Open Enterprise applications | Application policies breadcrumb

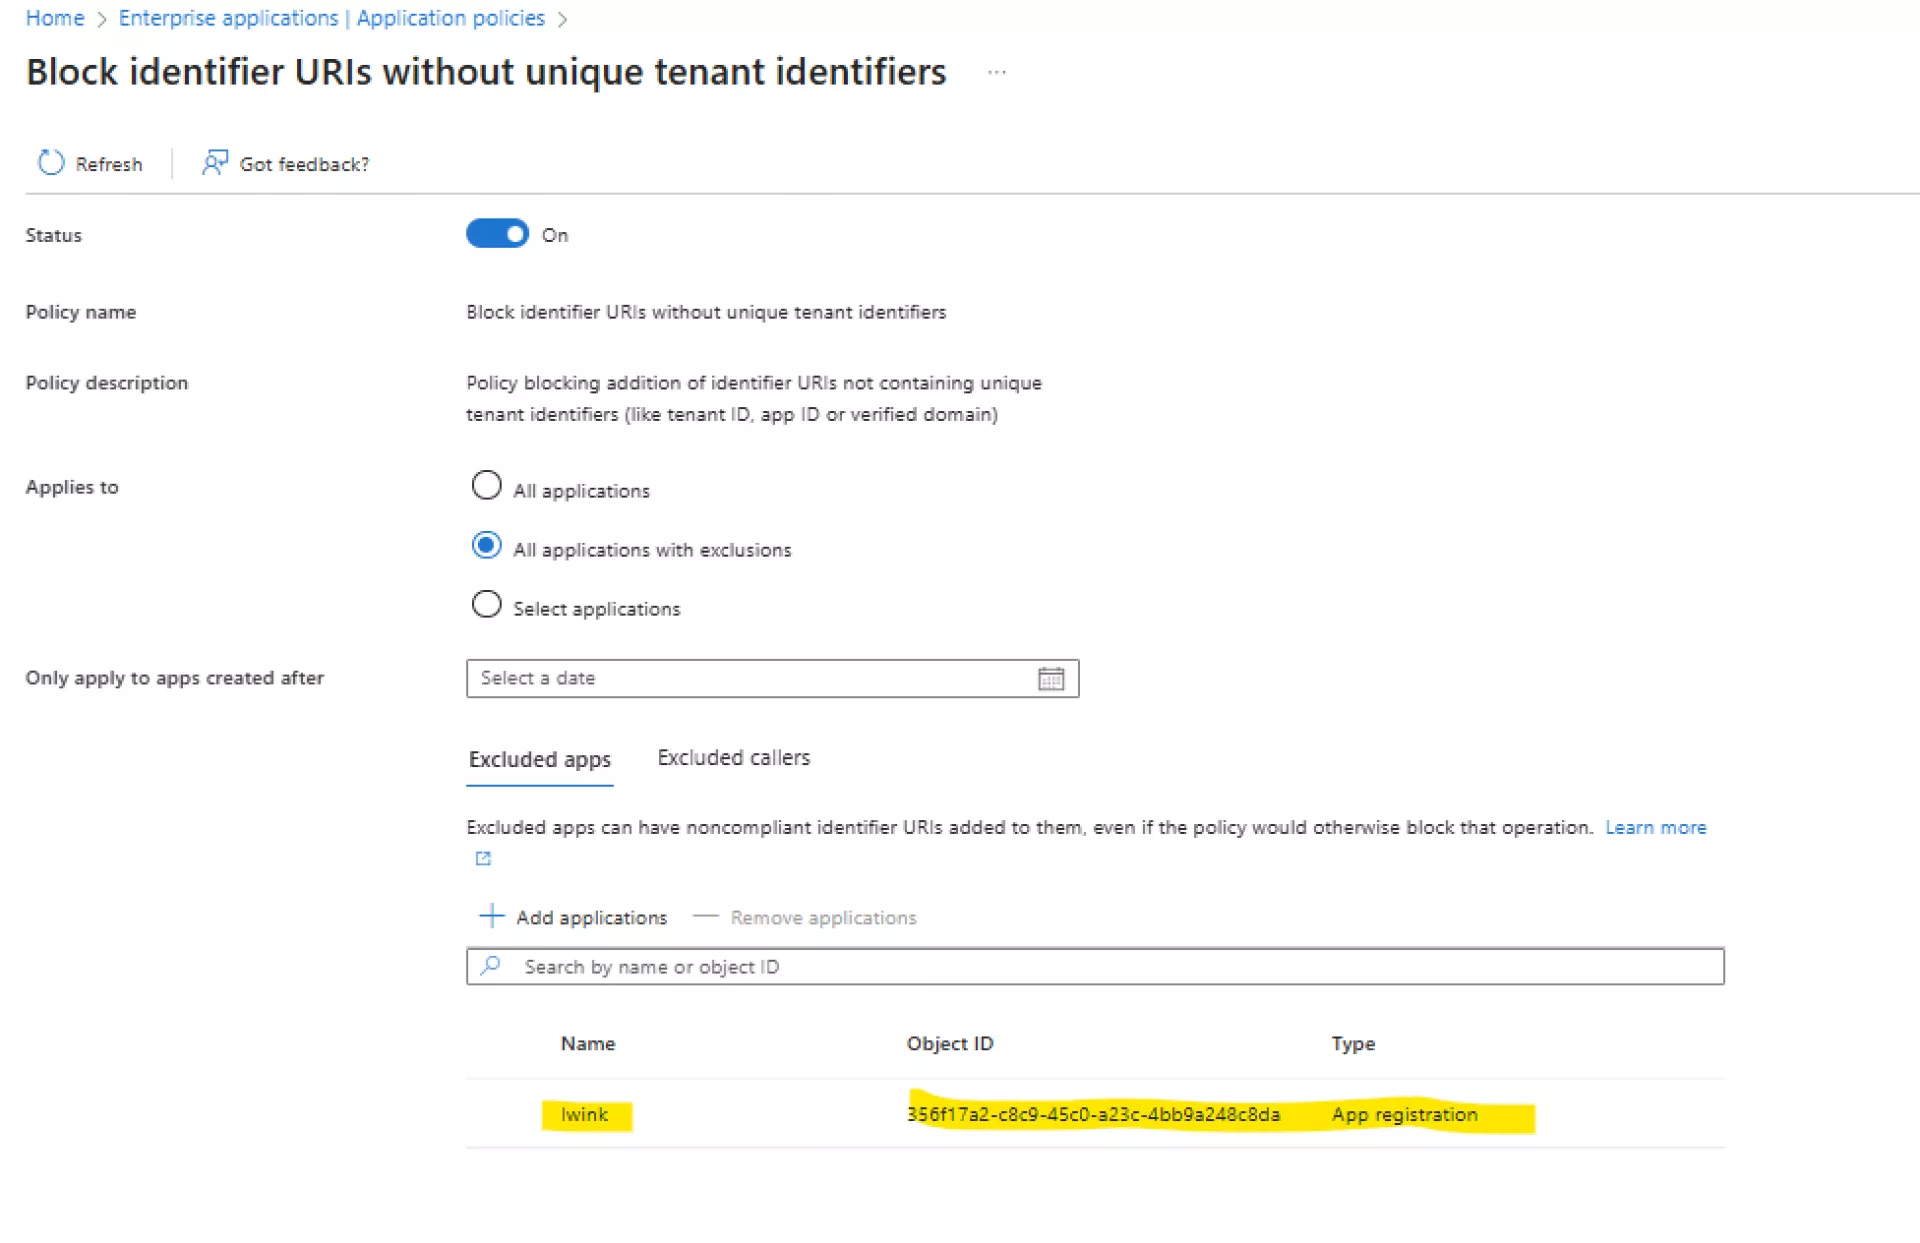[331, 18]
